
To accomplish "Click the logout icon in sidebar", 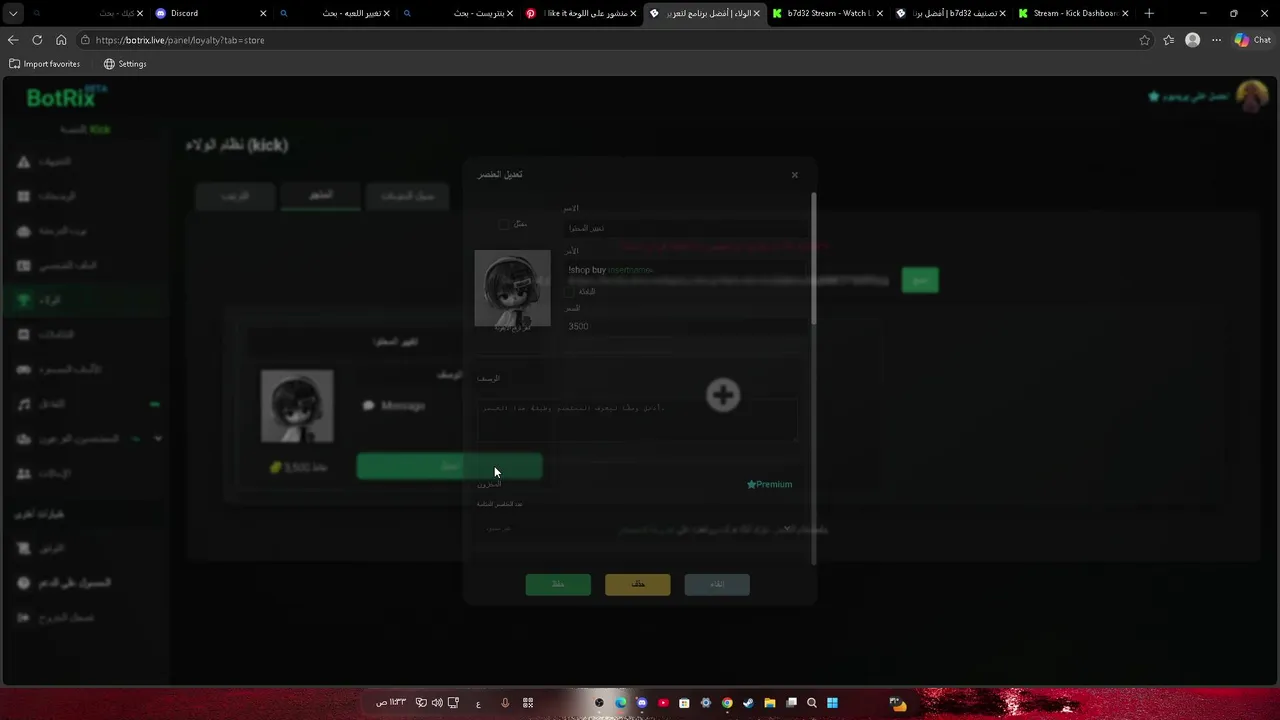I will pos(24,617).
